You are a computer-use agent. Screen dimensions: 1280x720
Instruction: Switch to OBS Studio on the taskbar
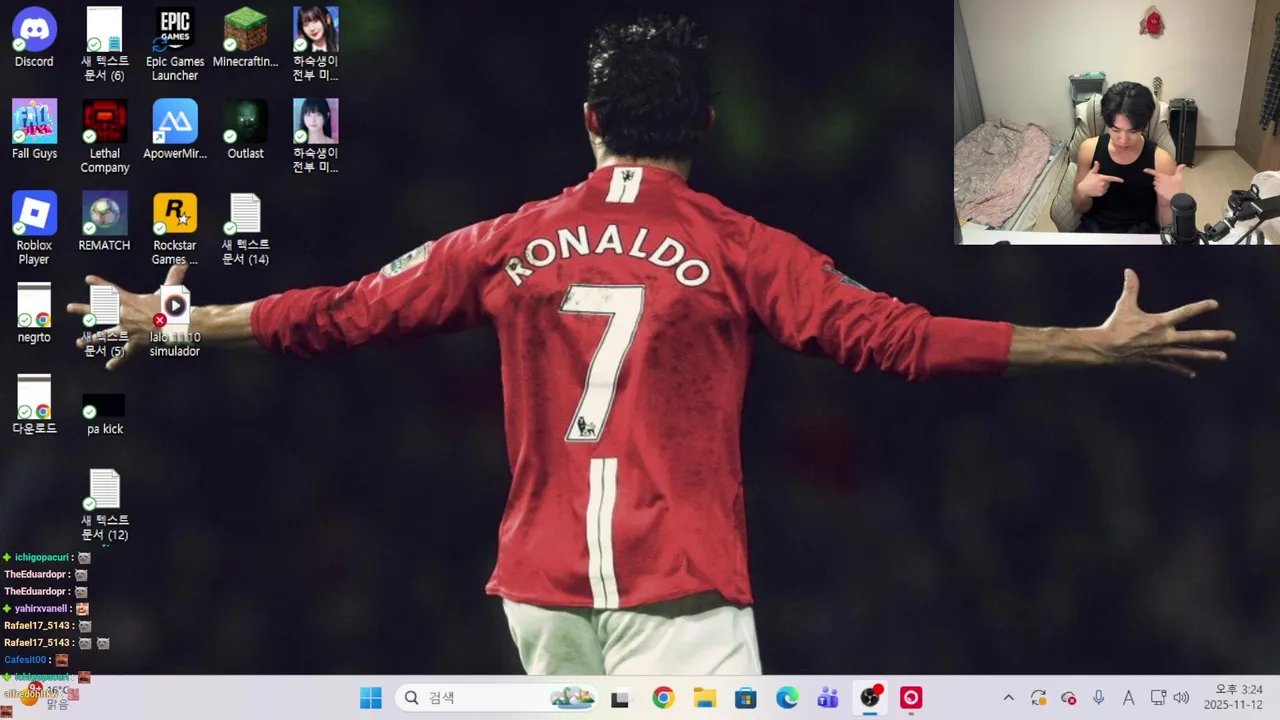pos(870,697)
